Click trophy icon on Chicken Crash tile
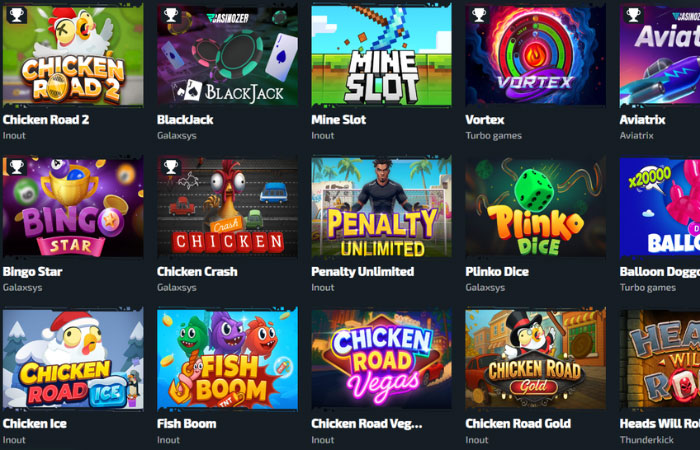Screen dimensions: 700x450 click(171, 167)
